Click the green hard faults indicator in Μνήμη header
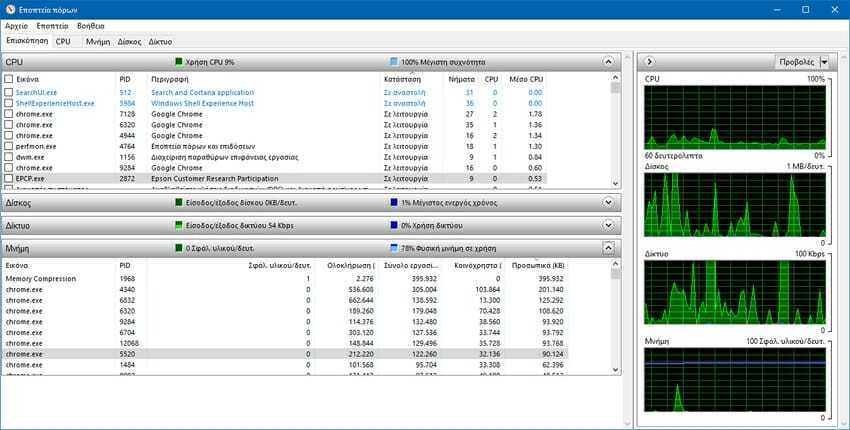The width and height of the screenshot is (850, 430). [x=179, y=248]
